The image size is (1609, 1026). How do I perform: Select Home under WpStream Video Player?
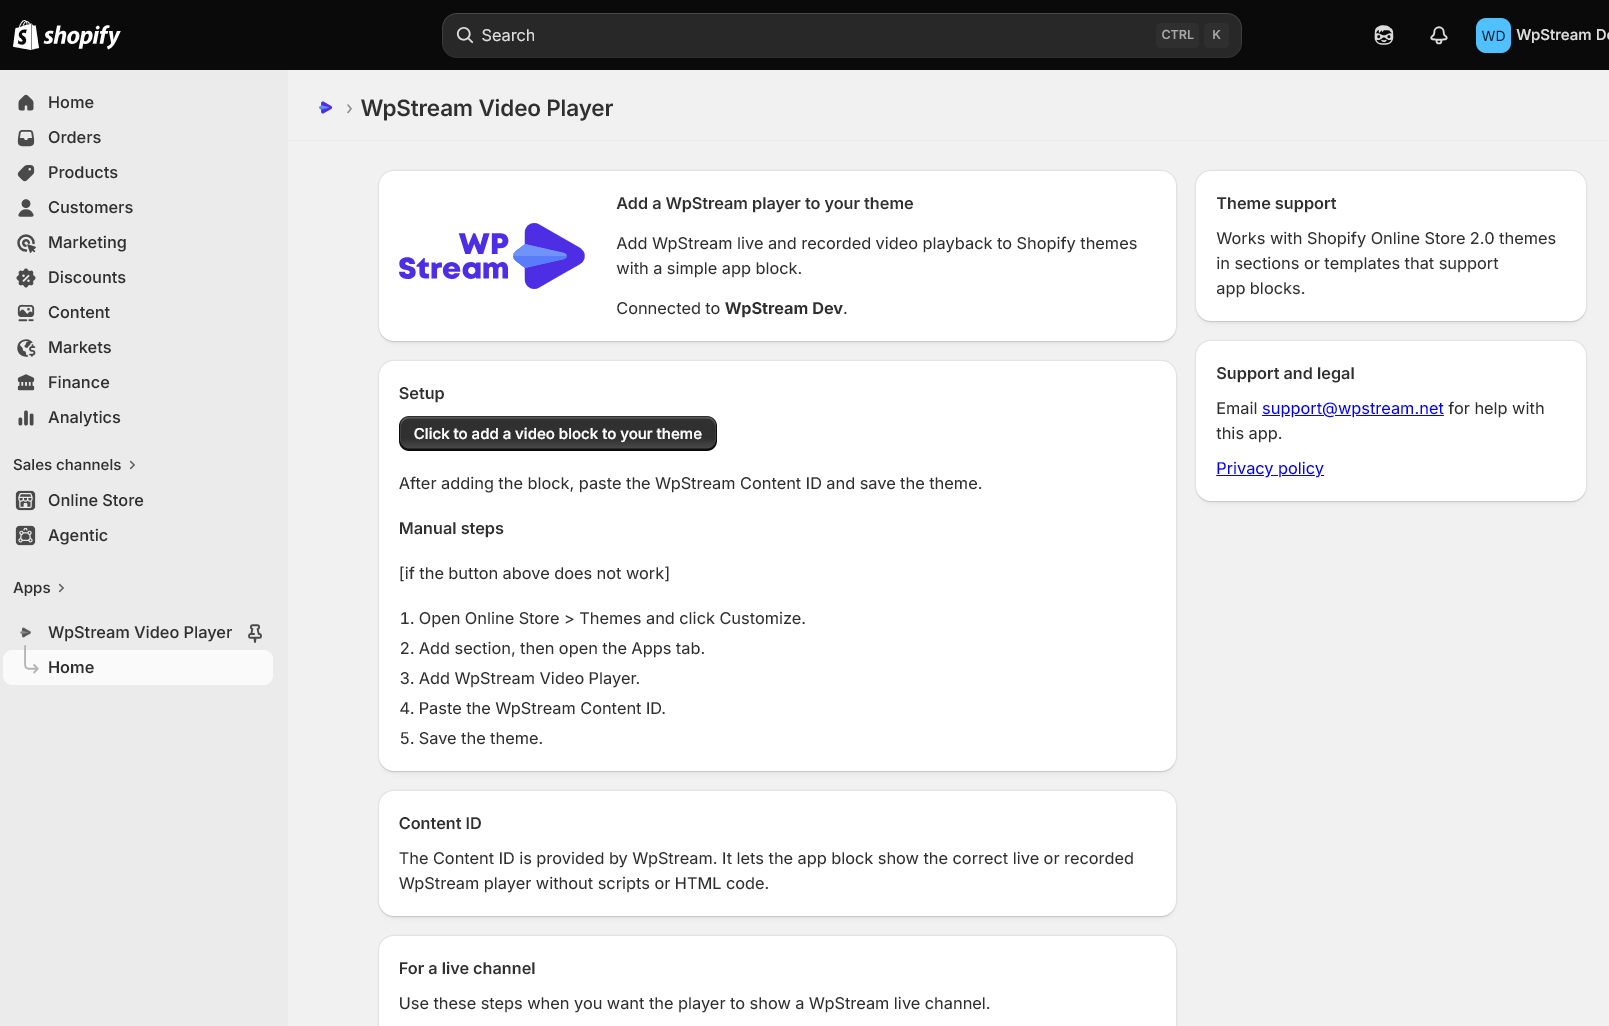(138, 667)
